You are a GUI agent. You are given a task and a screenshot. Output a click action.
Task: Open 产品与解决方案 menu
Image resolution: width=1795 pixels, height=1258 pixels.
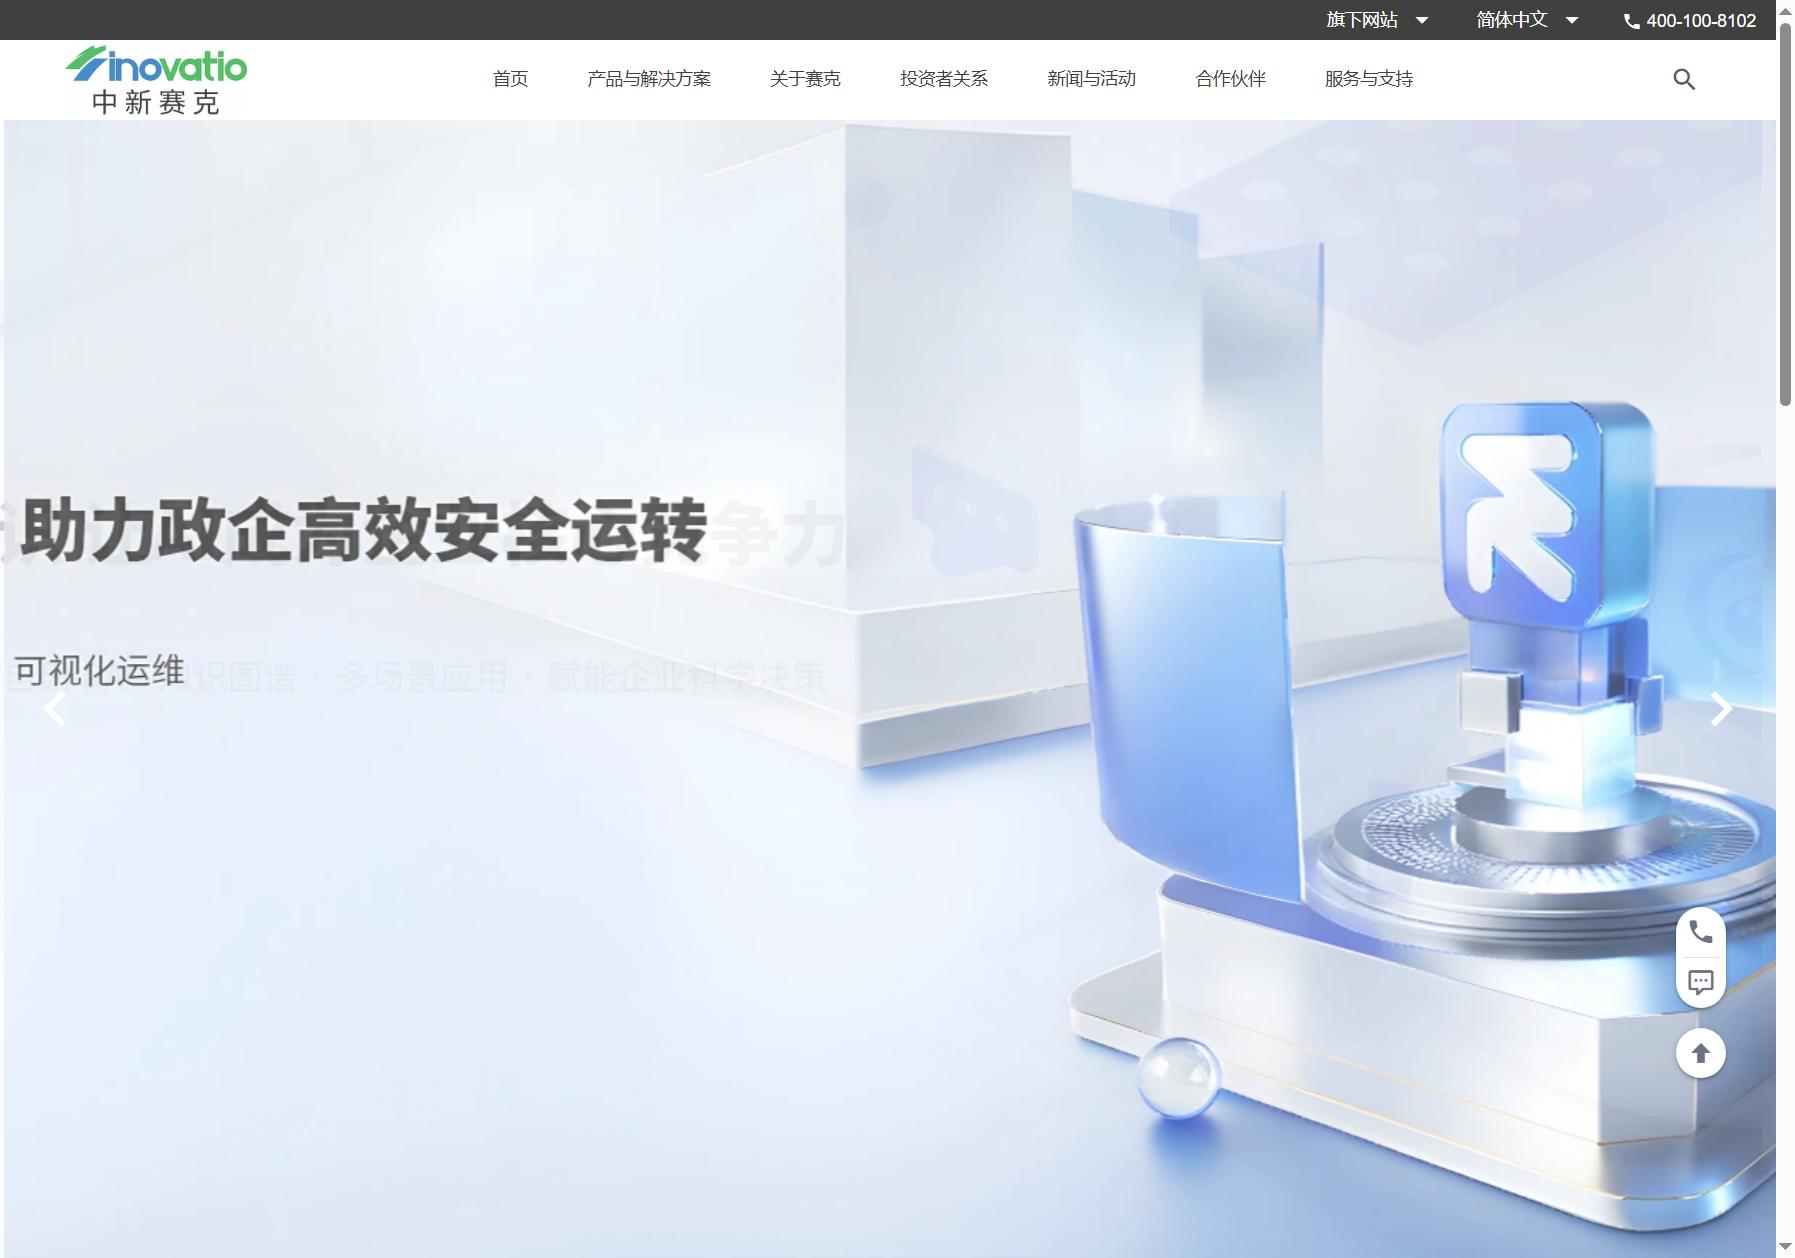(x=649, y=79)
